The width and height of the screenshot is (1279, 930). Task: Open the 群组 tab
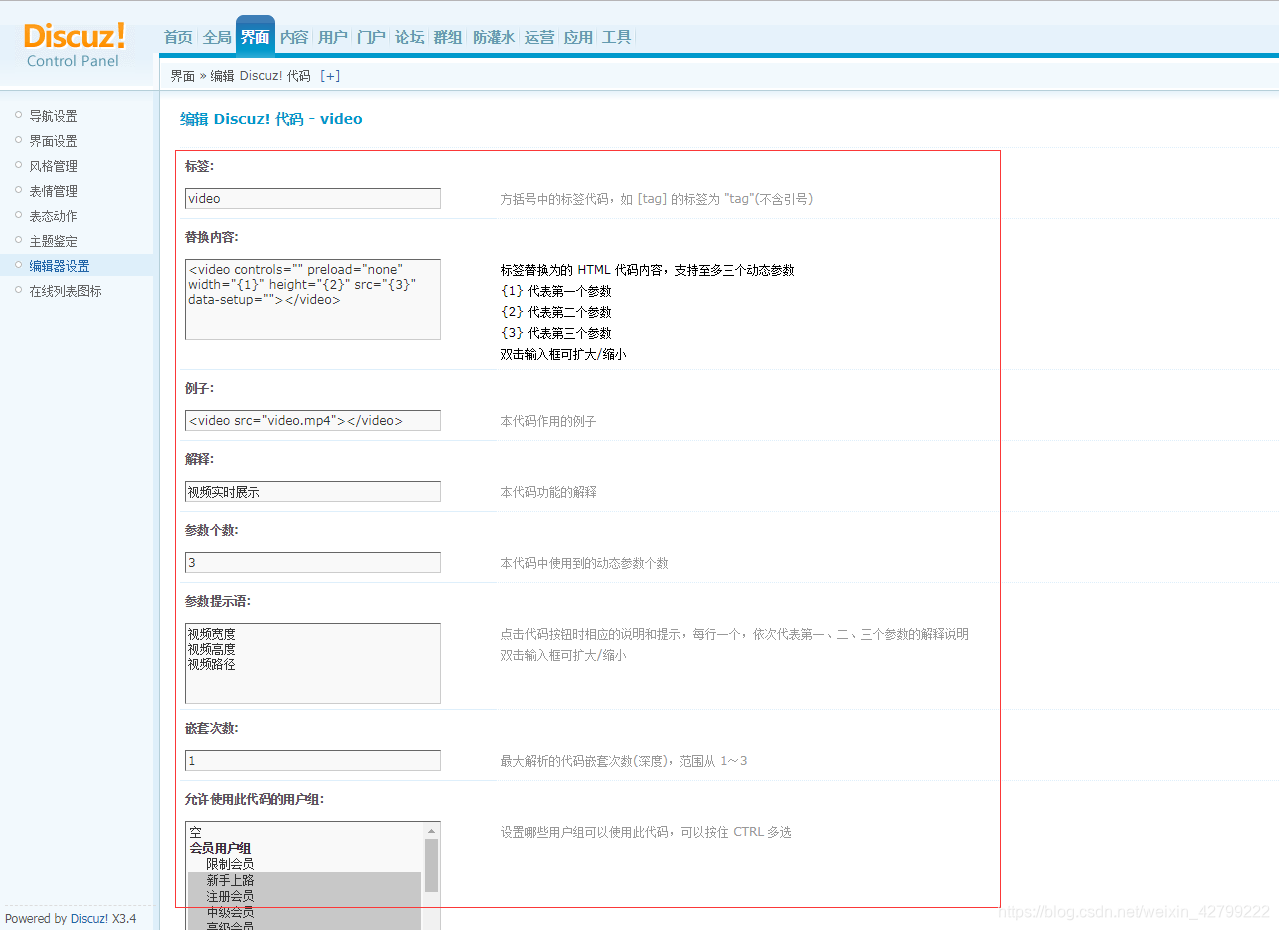448,37
